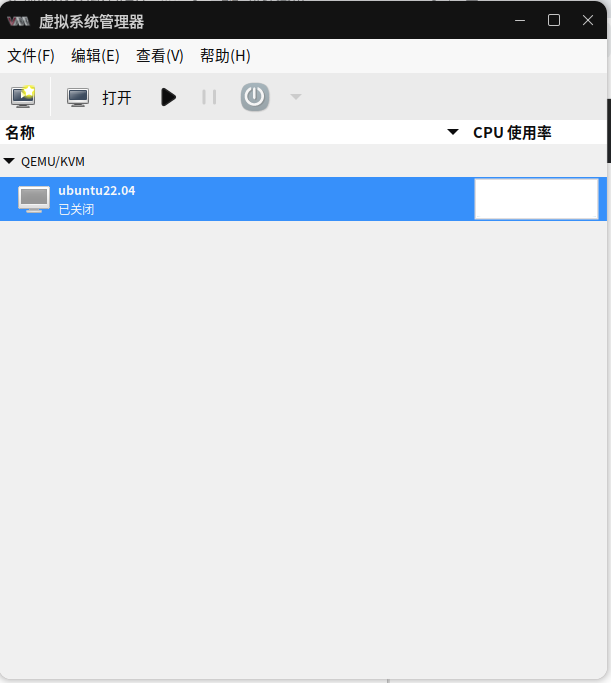Click the power shutdown icon
Image resolution: width=611 pixels, height=683 pixels.
tap(255, 97)
